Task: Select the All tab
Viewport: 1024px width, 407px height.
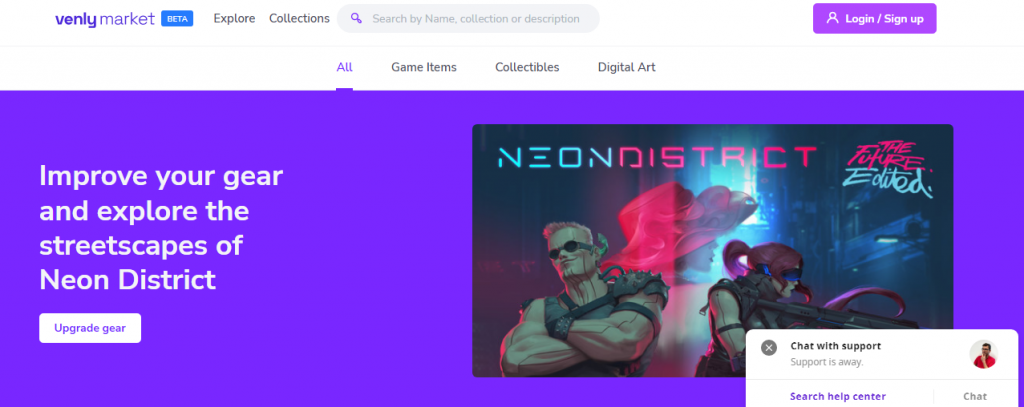Action: point(344,67)
